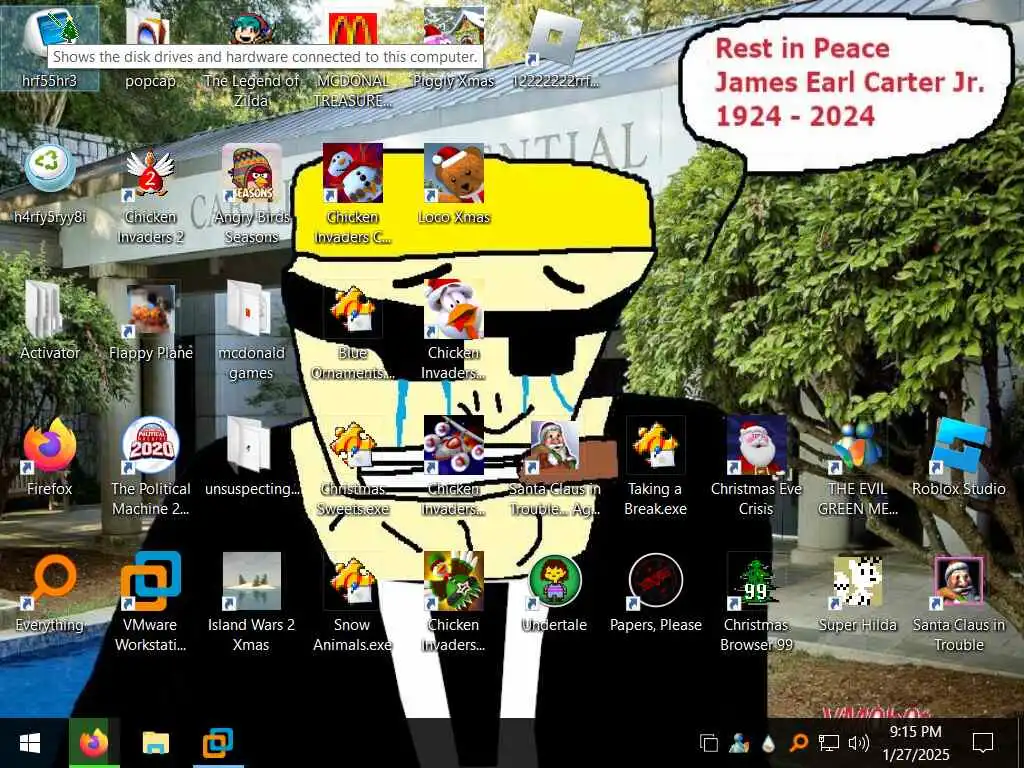Open Santa Claus in Trouble... Again shortcut
The width and height of the screenshot is (1024, 768).
pyautogui.click(x=555, y=466)
